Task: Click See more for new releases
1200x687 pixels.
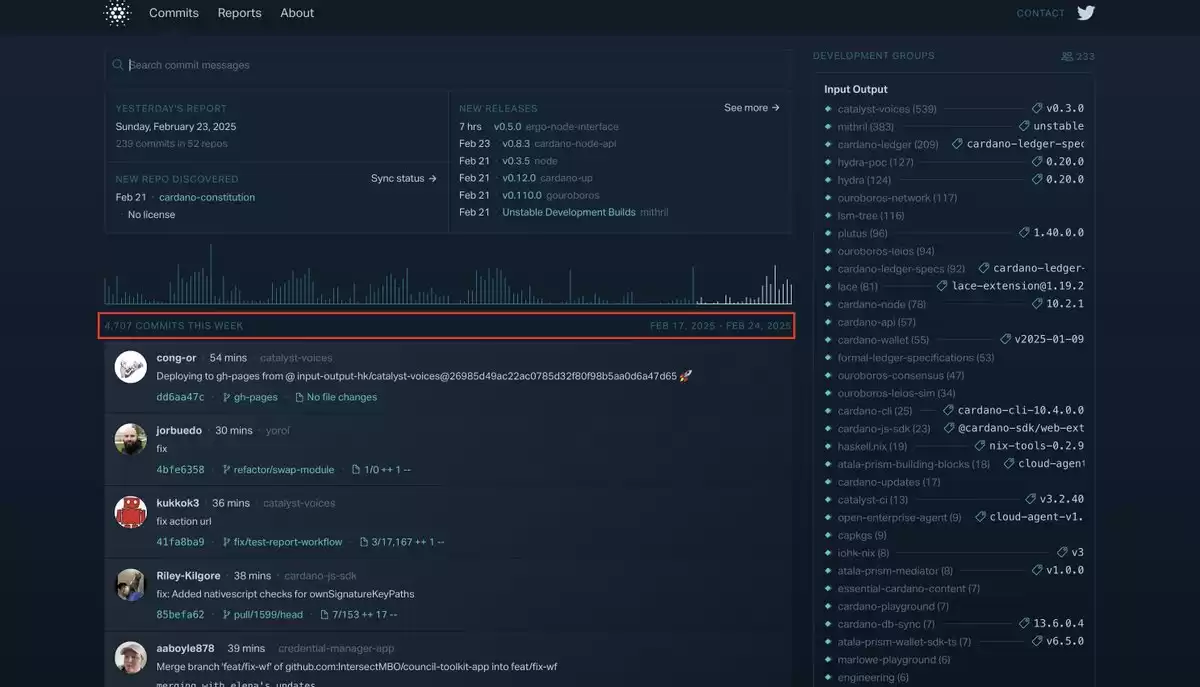Action: 752,108
